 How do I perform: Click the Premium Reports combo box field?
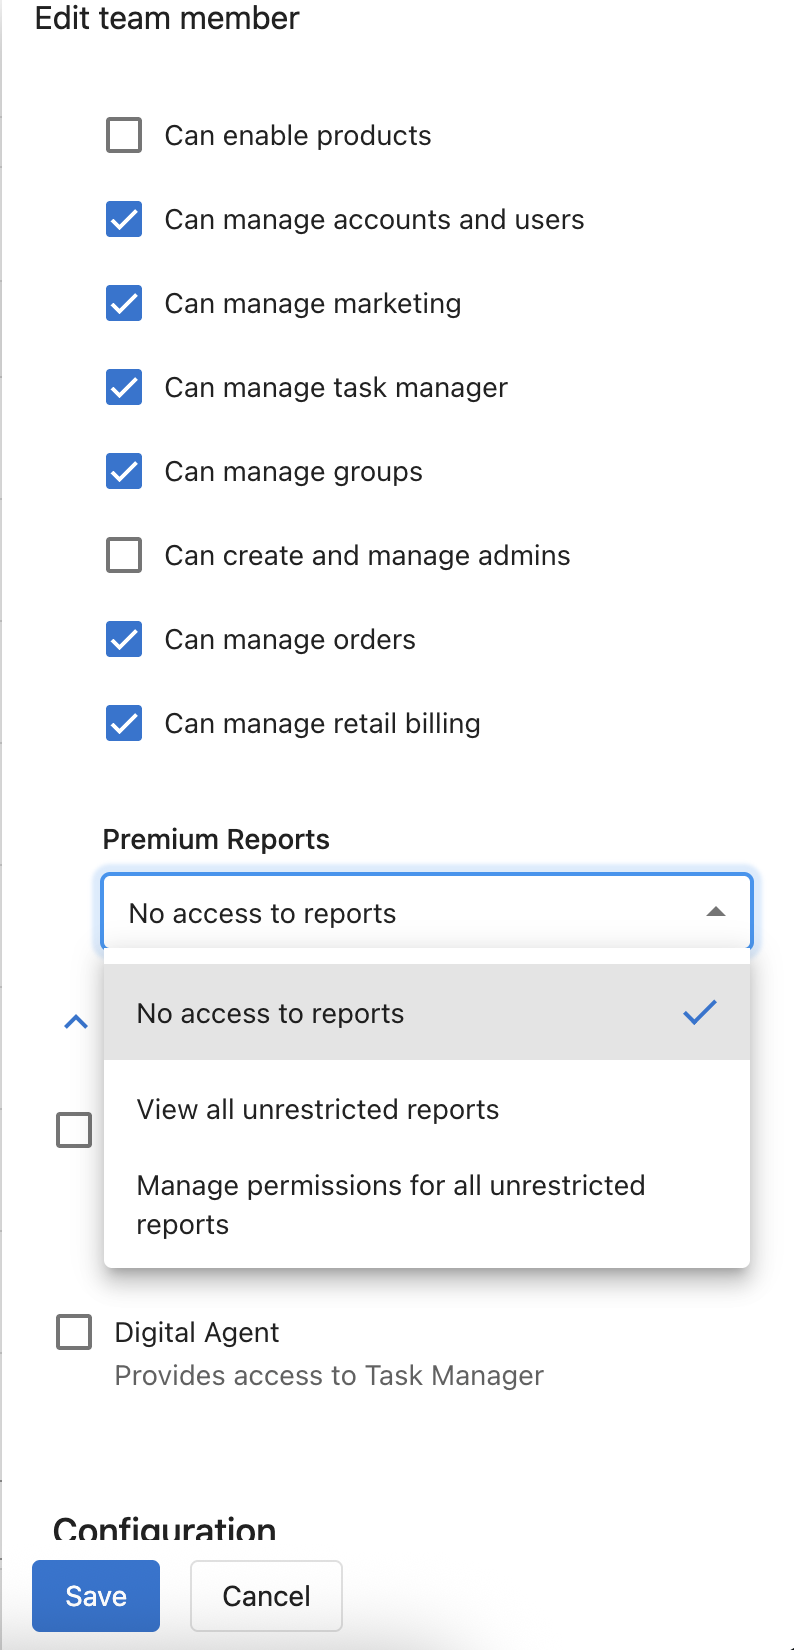[426, 912]
